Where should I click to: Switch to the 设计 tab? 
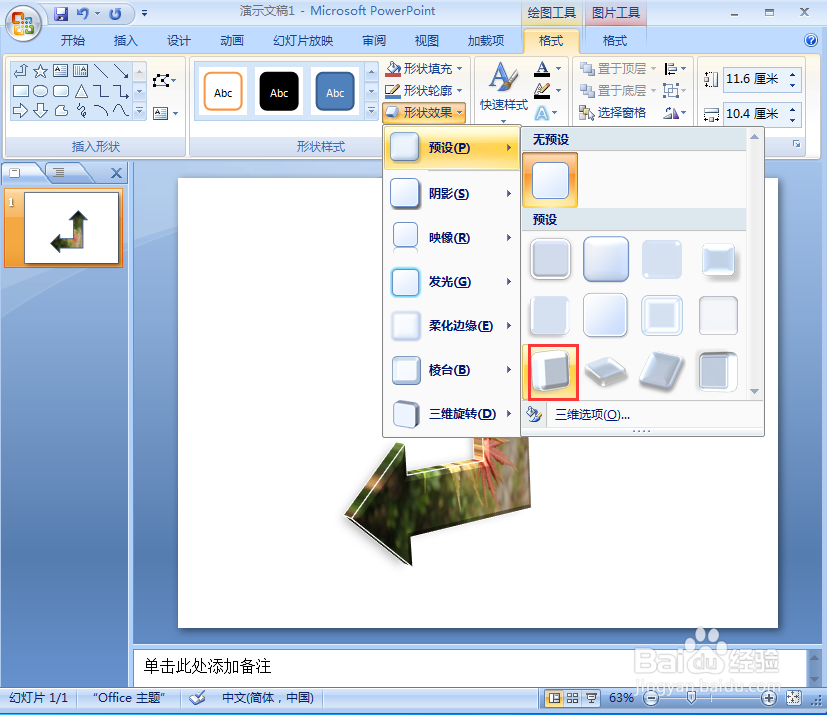(179, 41)
